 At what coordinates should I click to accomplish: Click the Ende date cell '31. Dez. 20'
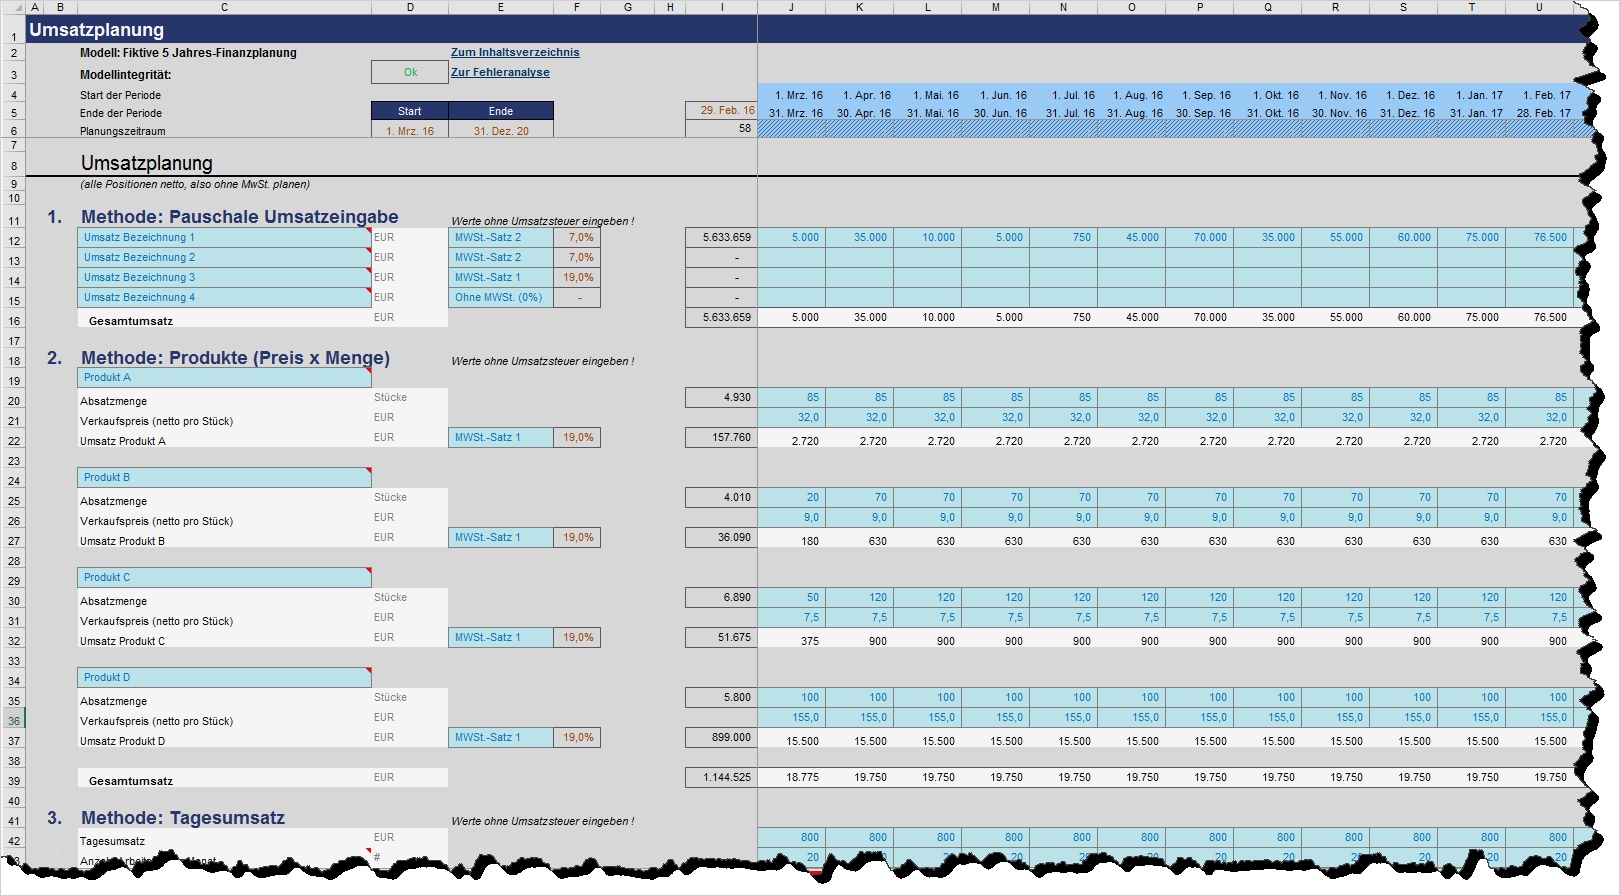tap(501, 131)
